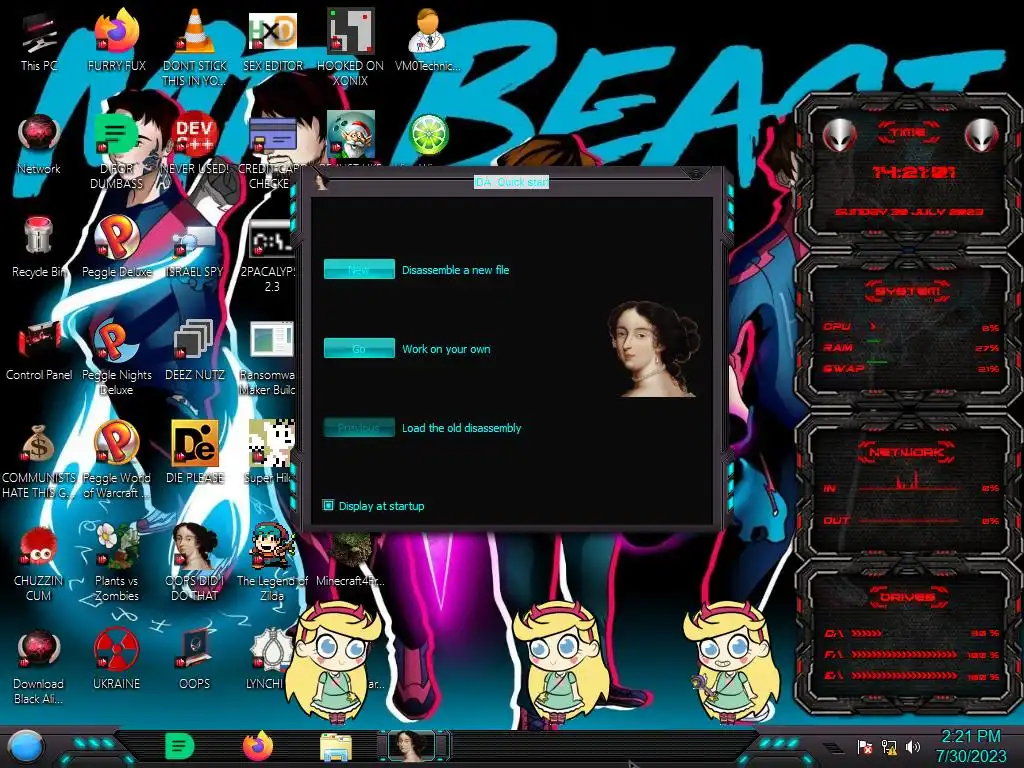Click the C:\ drive usage bar
Viewport: 1024px width, 768px height.
click(866, 633)
